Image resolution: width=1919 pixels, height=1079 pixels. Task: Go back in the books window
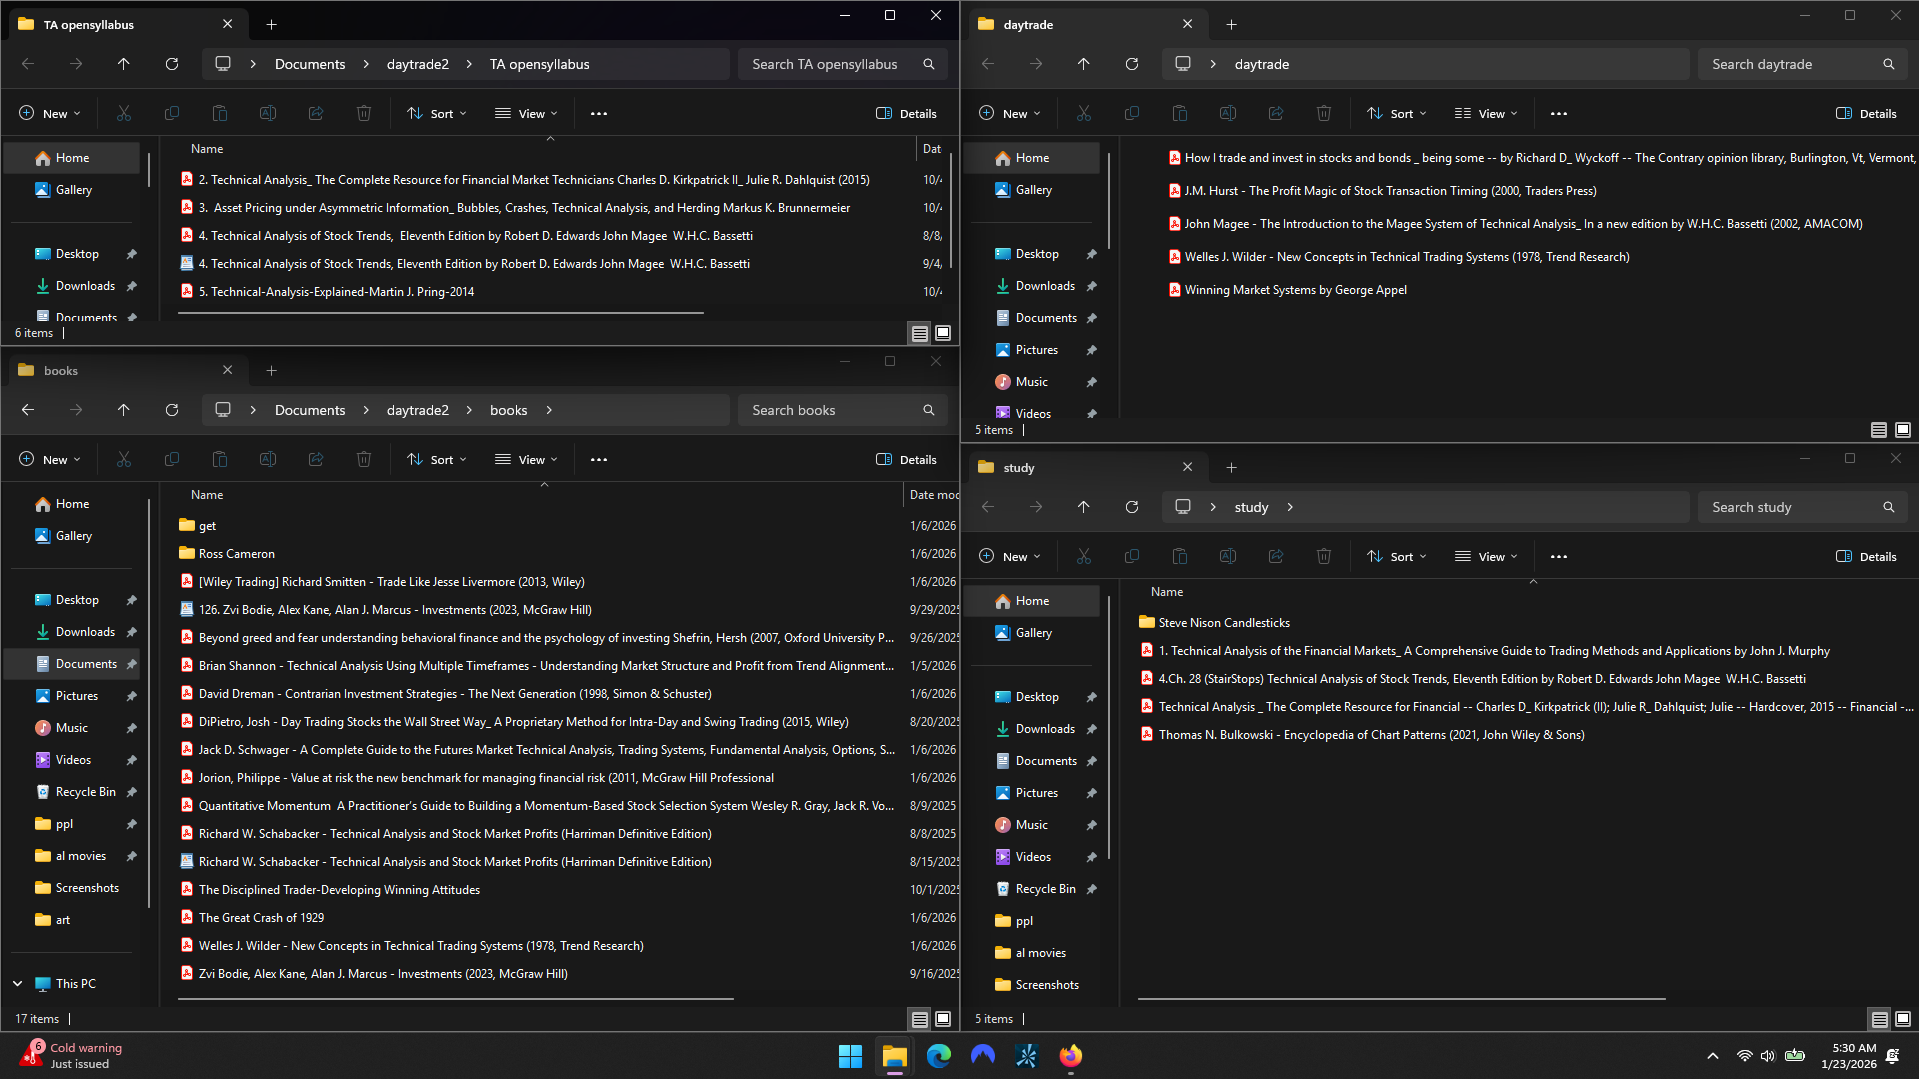tap(28, 410)
